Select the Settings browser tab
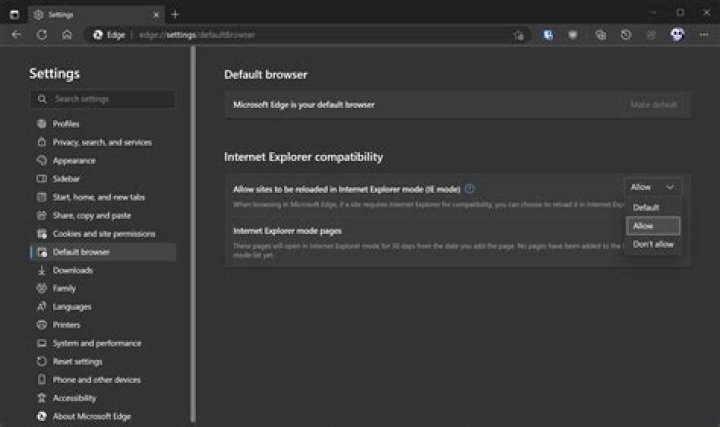 coord(96,15)
